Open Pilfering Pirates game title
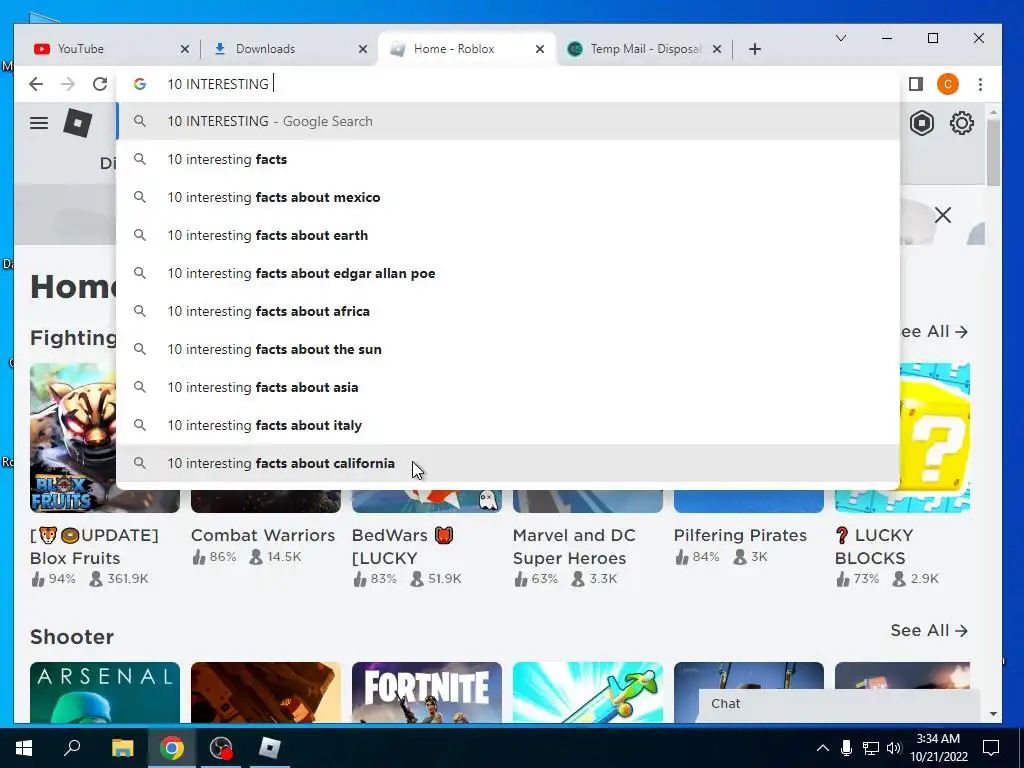 click(x=740, y=536)
